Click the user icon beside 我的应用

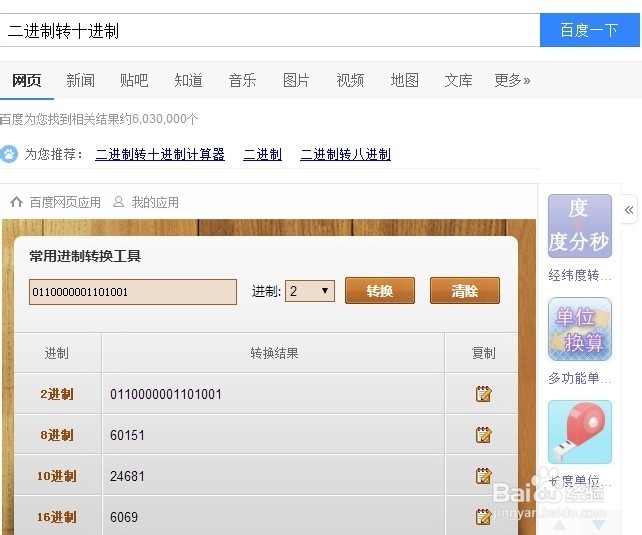[x=118, y=202]
